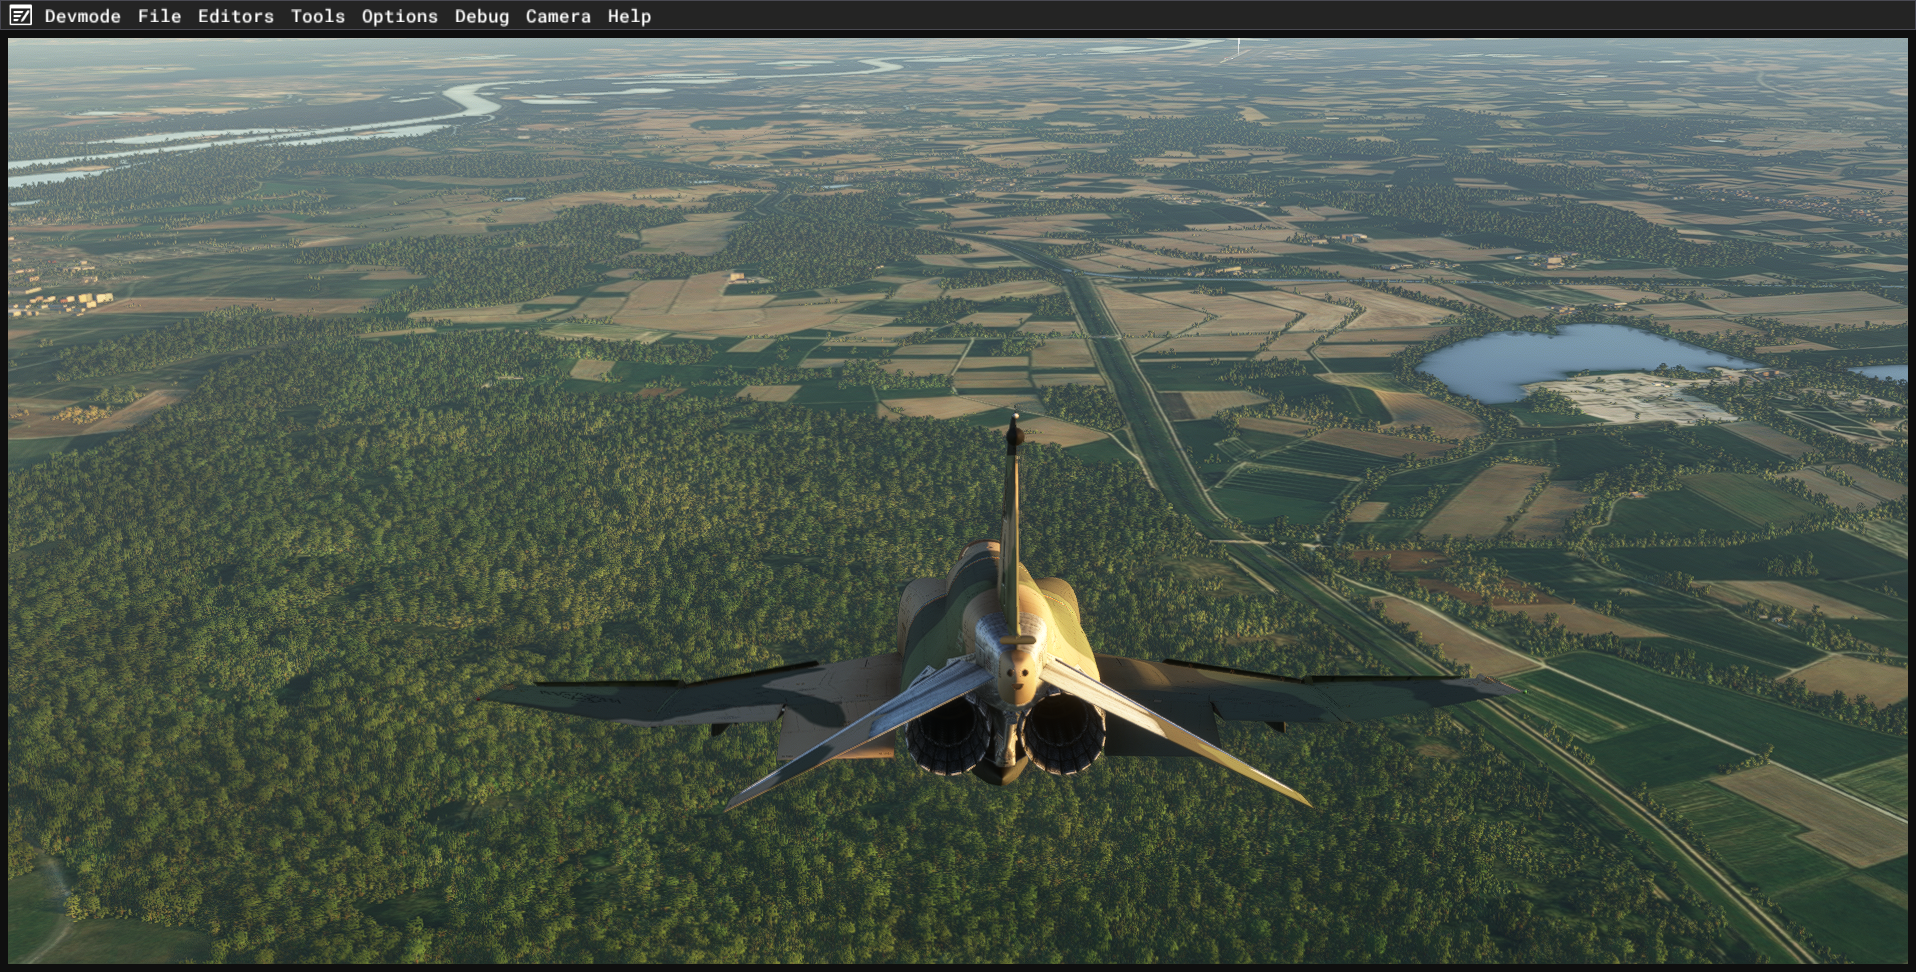1916x972 pixels.
Task: Open the Editors menu
Action: (236, 16)
